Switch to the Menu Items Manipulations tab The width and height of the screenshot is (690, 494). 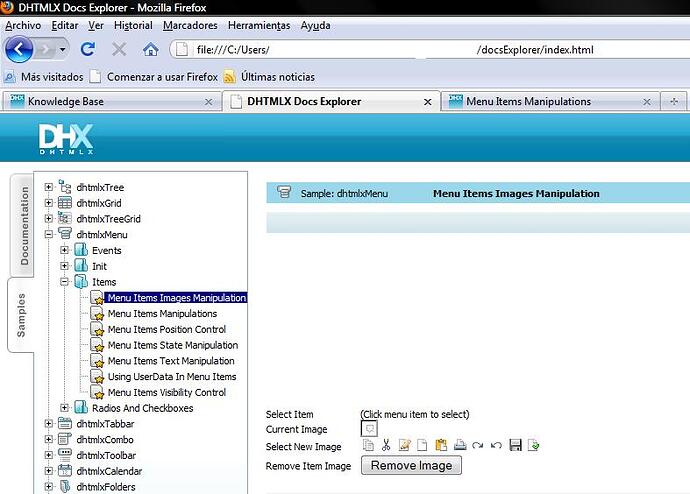point(550,102)
